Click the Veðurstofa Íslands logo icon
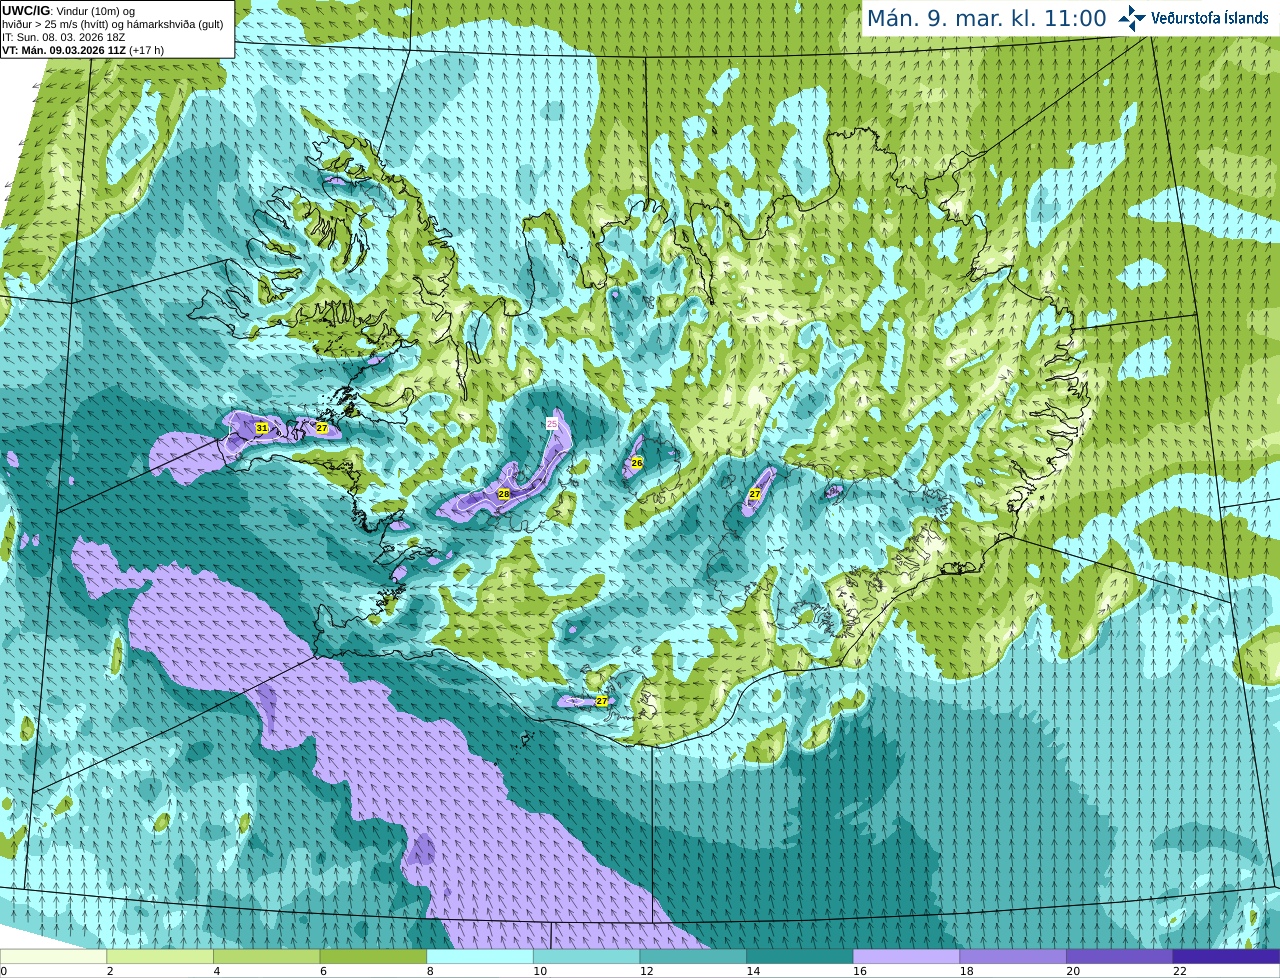The width and height of the screenshot is (1280, 978). (x=1132, y=18)
